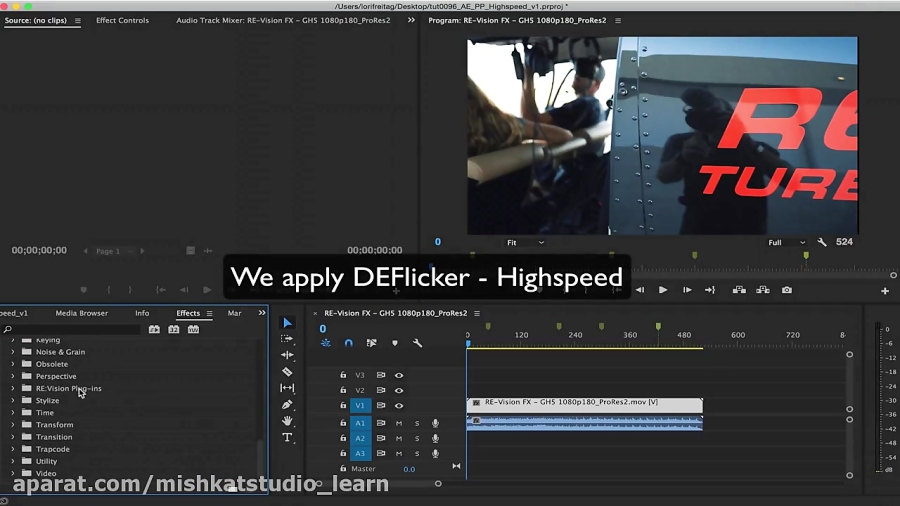Step back one frame in Program monitor

[x=639, y=290]
